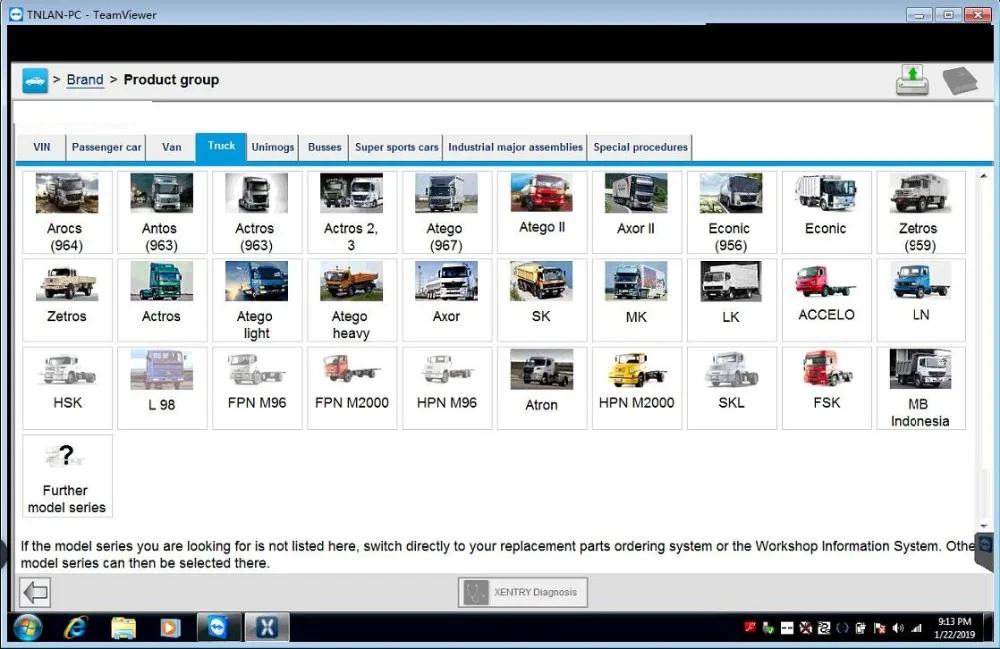Image resolution: width=1000 pixels, height=649 pixels.
Task: Switch to the VIN tab
Action: [x=41, y=147]
